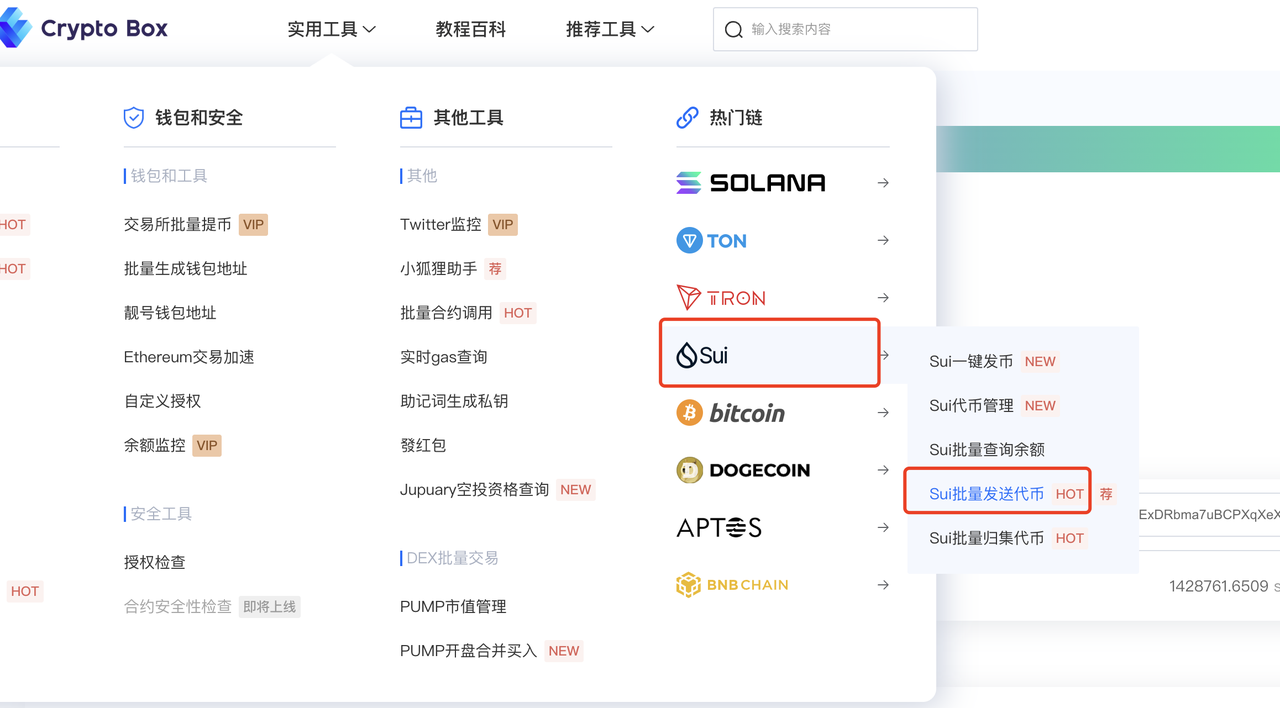
Task: Open 交易所批量提币 tool
Action: (x=177, y=225)
